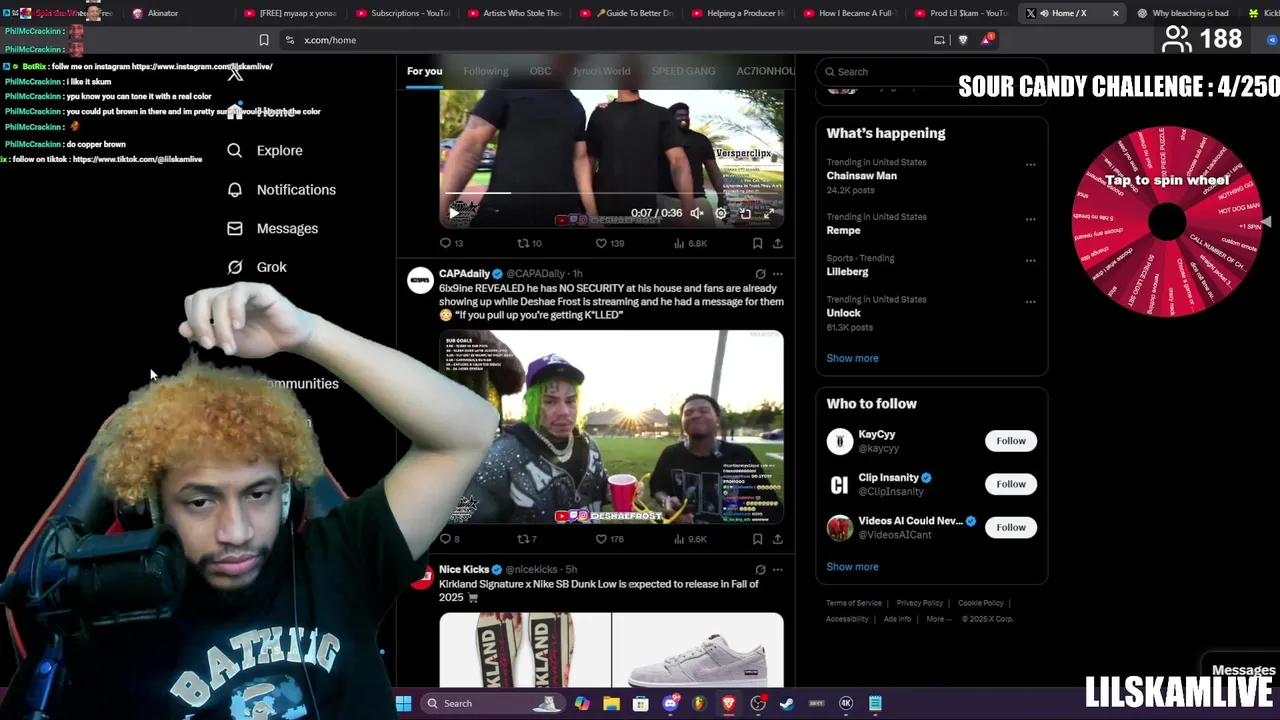Viewport: 1280px width, 720px height.
Task: Switch to the For you tab
Action: (x=424, y=71)
